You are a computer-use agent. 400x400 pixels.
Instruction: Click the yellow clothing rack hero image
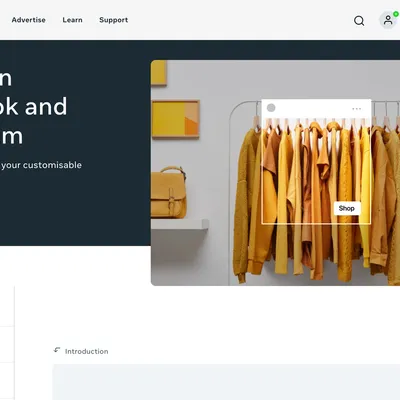point(275,173)
